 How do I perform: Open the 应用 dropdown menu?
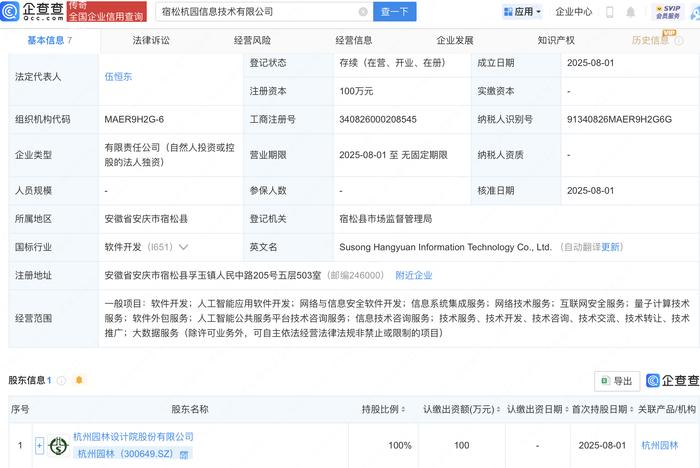click(x=522, y=12)
